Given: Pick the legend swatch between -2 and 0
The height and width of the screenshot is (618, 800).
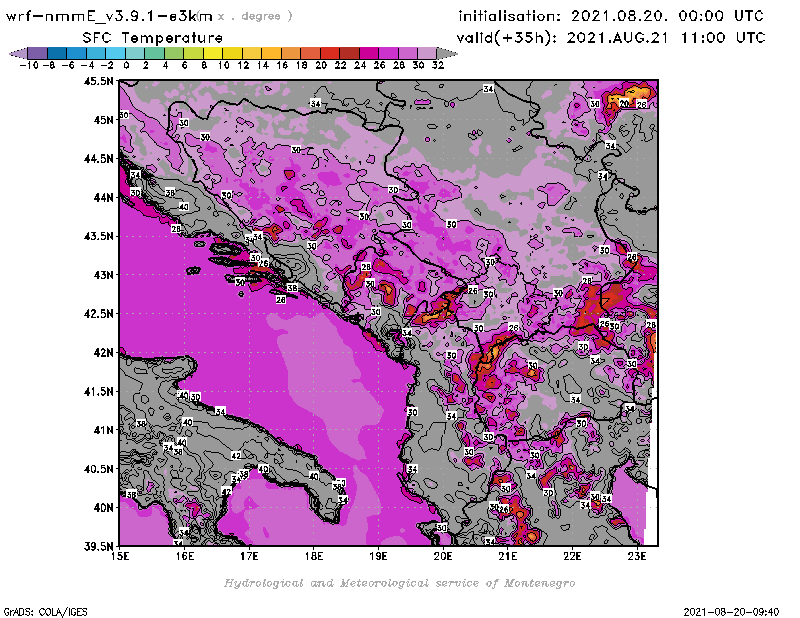Looking at the screenshot, I should point(115,53).
